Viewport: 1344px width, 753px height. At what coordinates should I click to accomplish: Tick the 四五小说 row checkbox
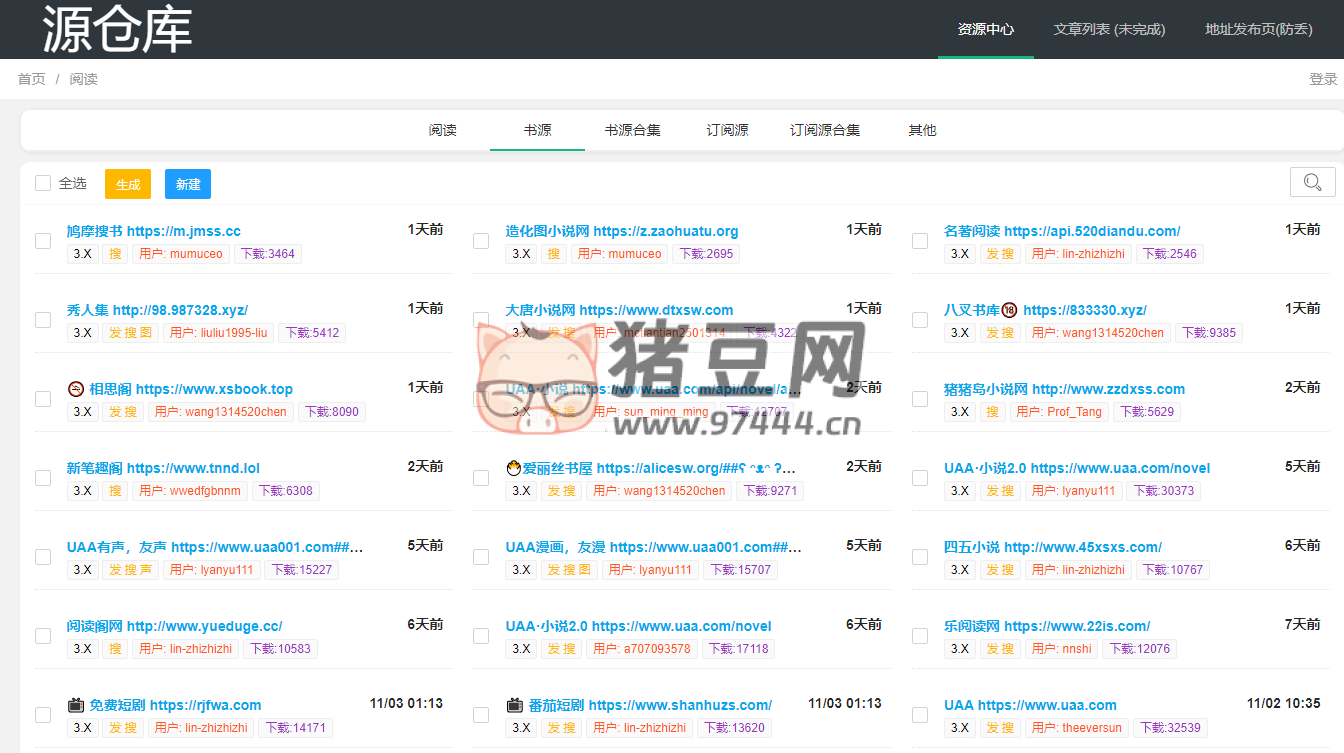920,557
